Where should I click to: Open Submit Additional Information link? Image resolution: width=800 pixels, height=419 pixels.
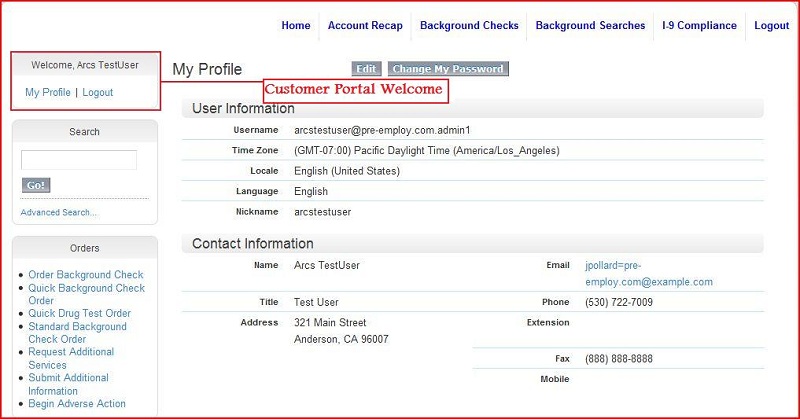coord(68,384)
